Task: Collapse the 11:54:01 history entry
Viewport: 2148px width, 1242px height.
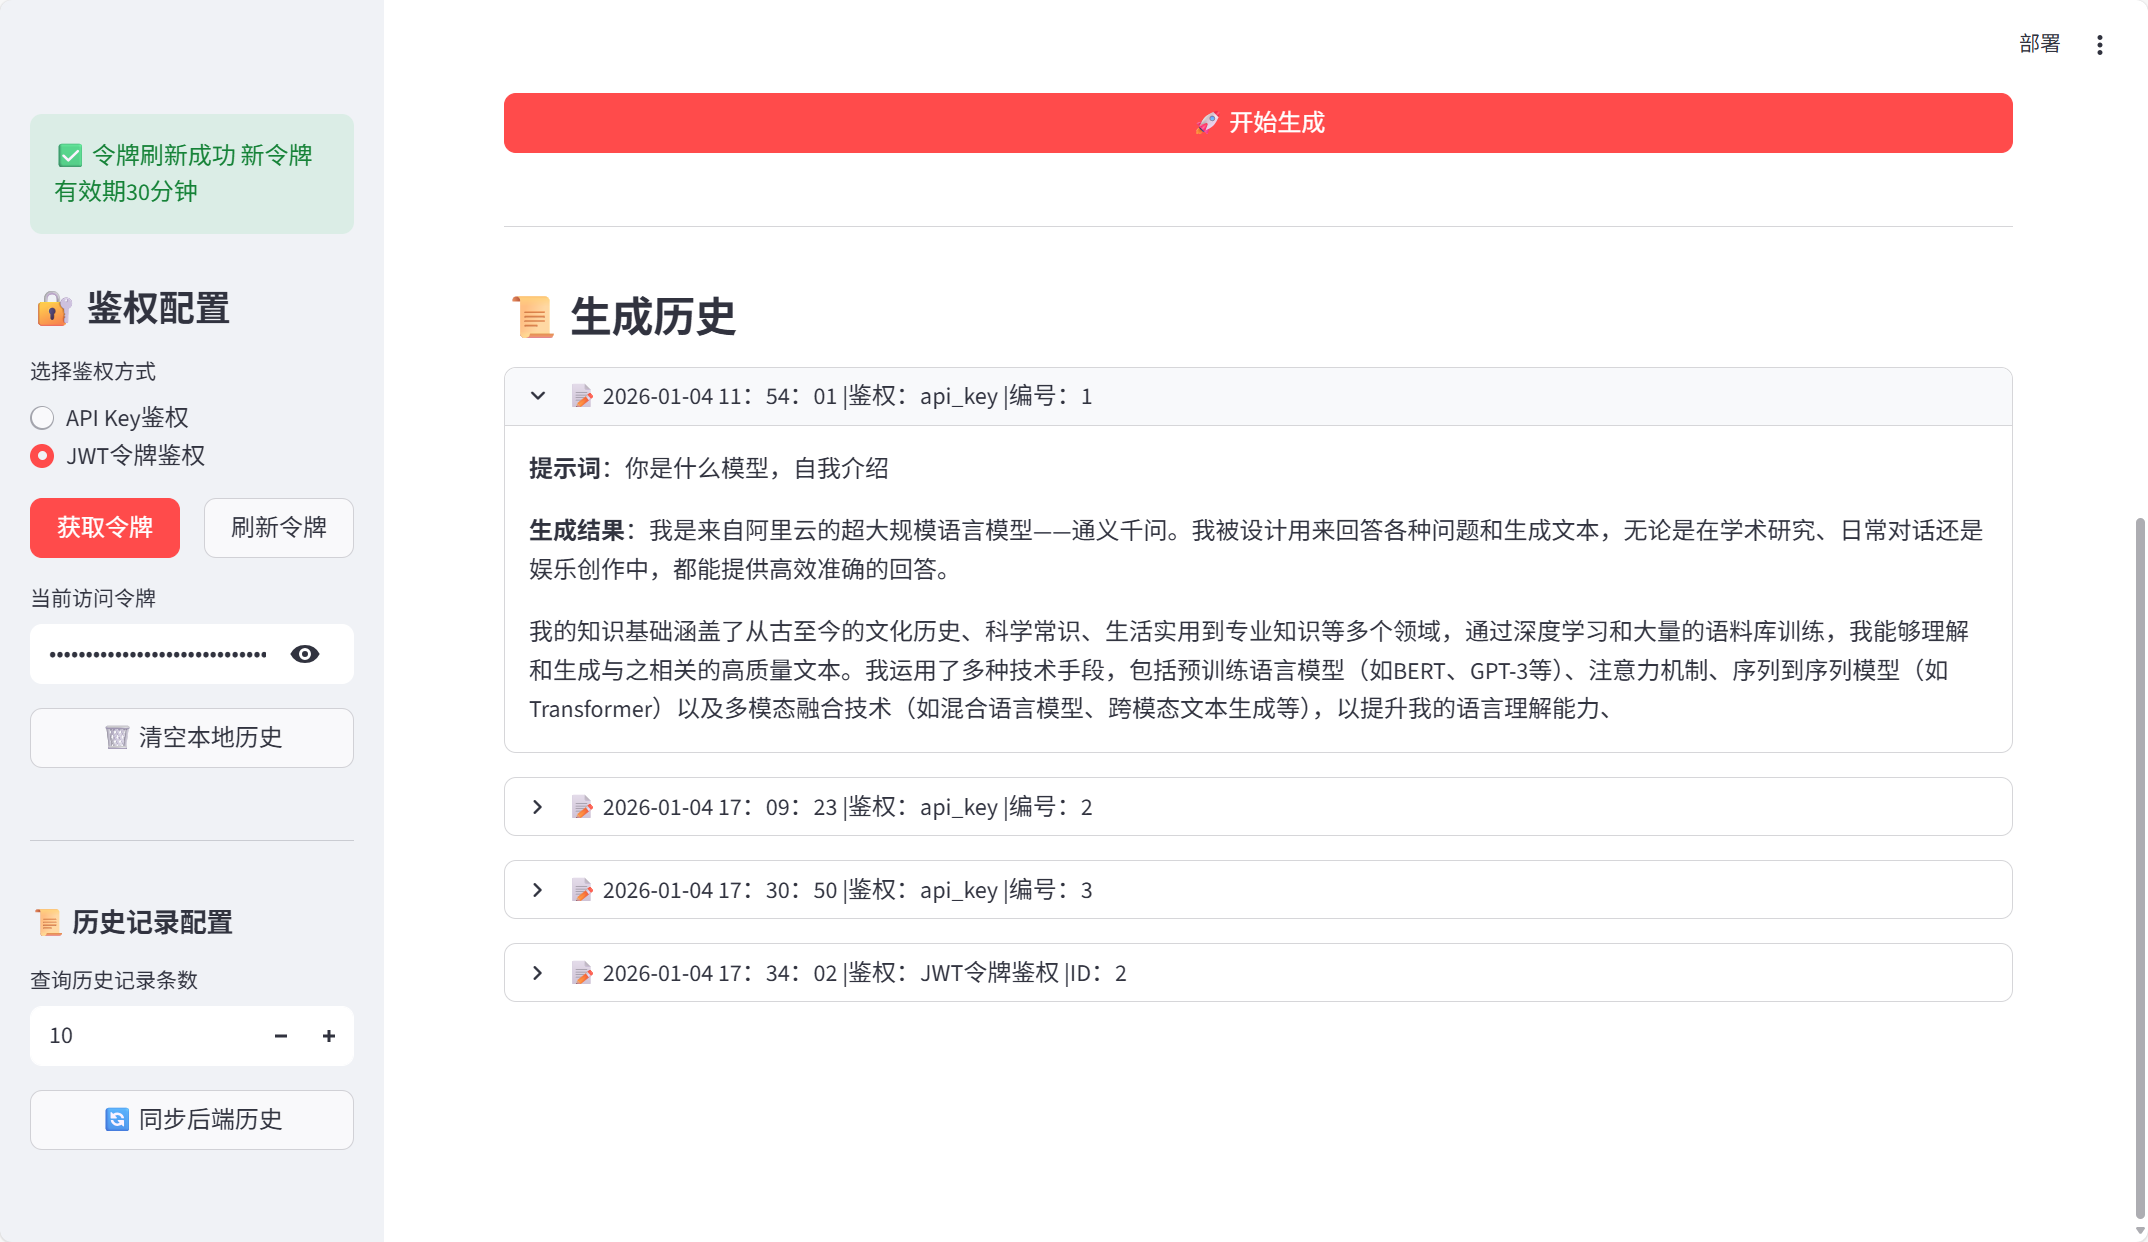Action: click(538, 396)
